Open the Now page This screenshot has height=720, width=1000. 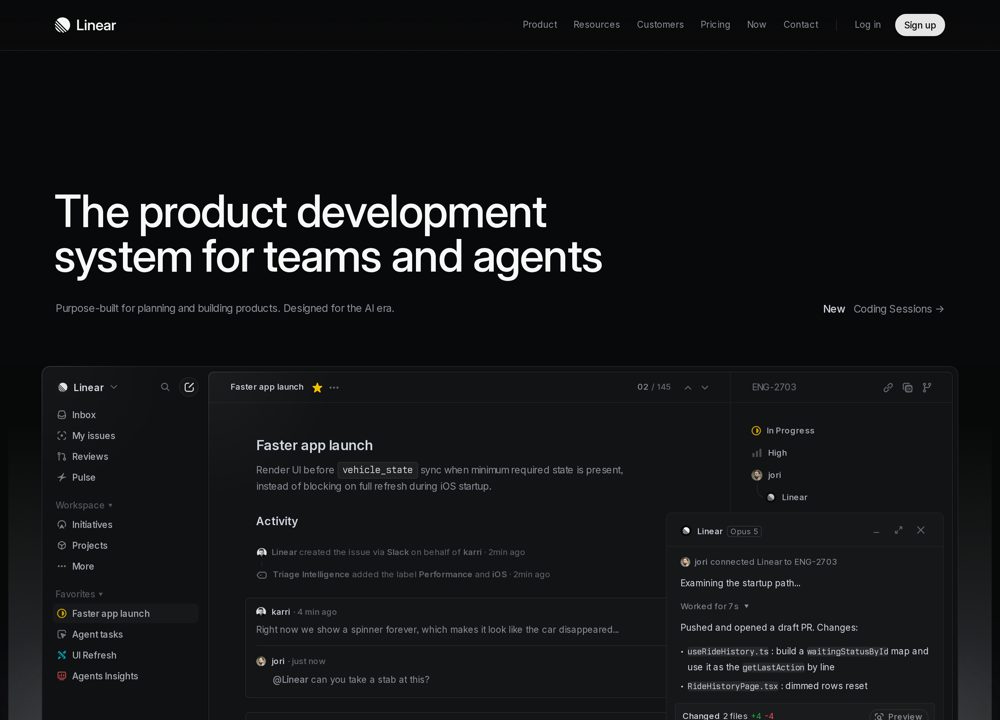[x=756, y=25]
